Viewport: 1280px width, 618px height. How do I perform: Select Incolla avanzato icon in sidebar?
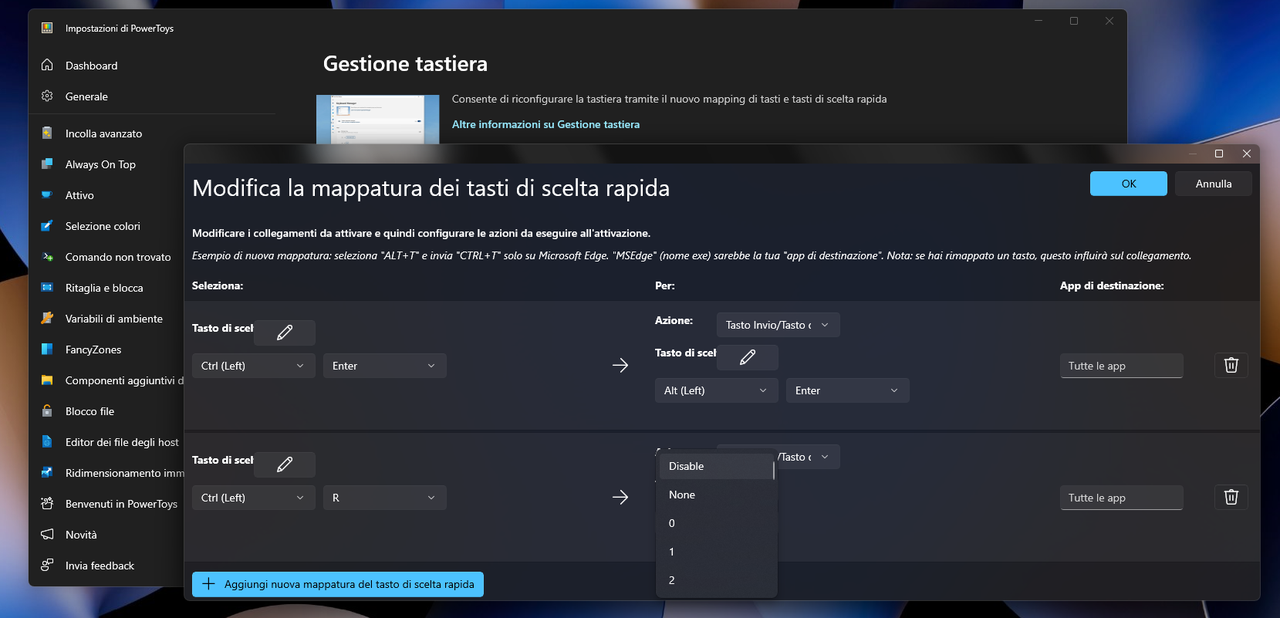pyautogui.click(x=47, y=133)
